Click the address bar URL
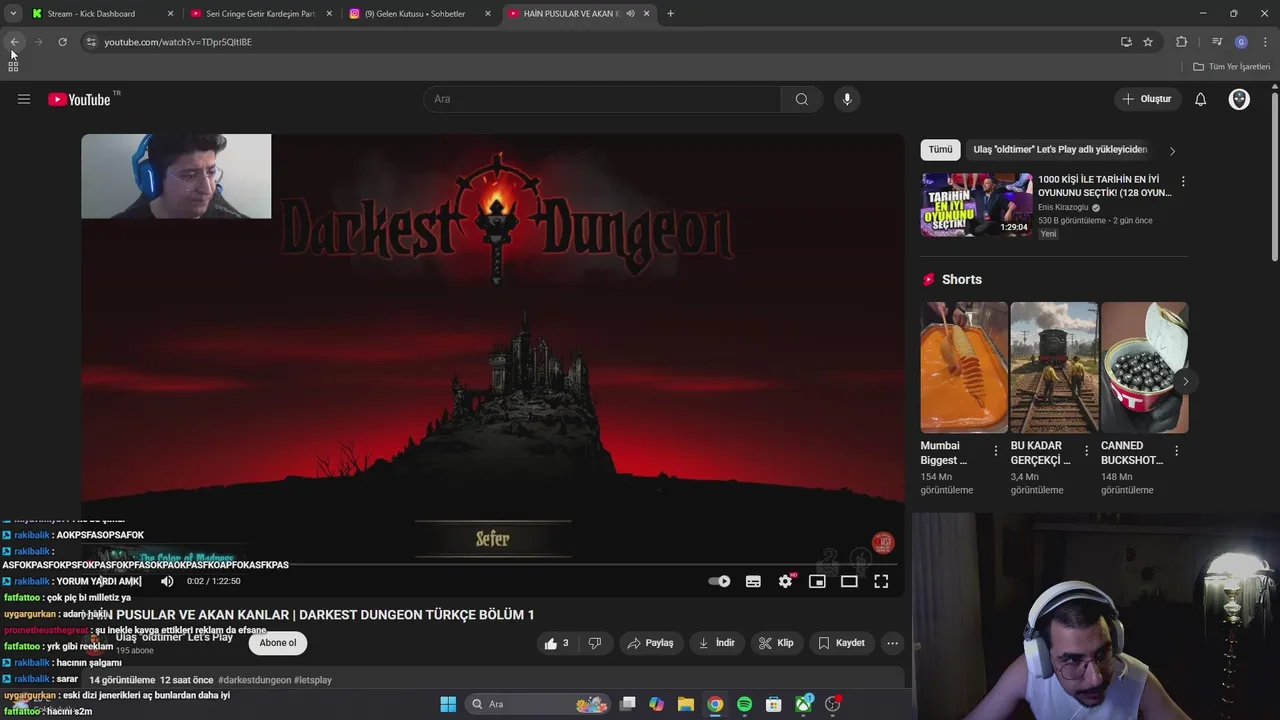 (x=178, y=42)
